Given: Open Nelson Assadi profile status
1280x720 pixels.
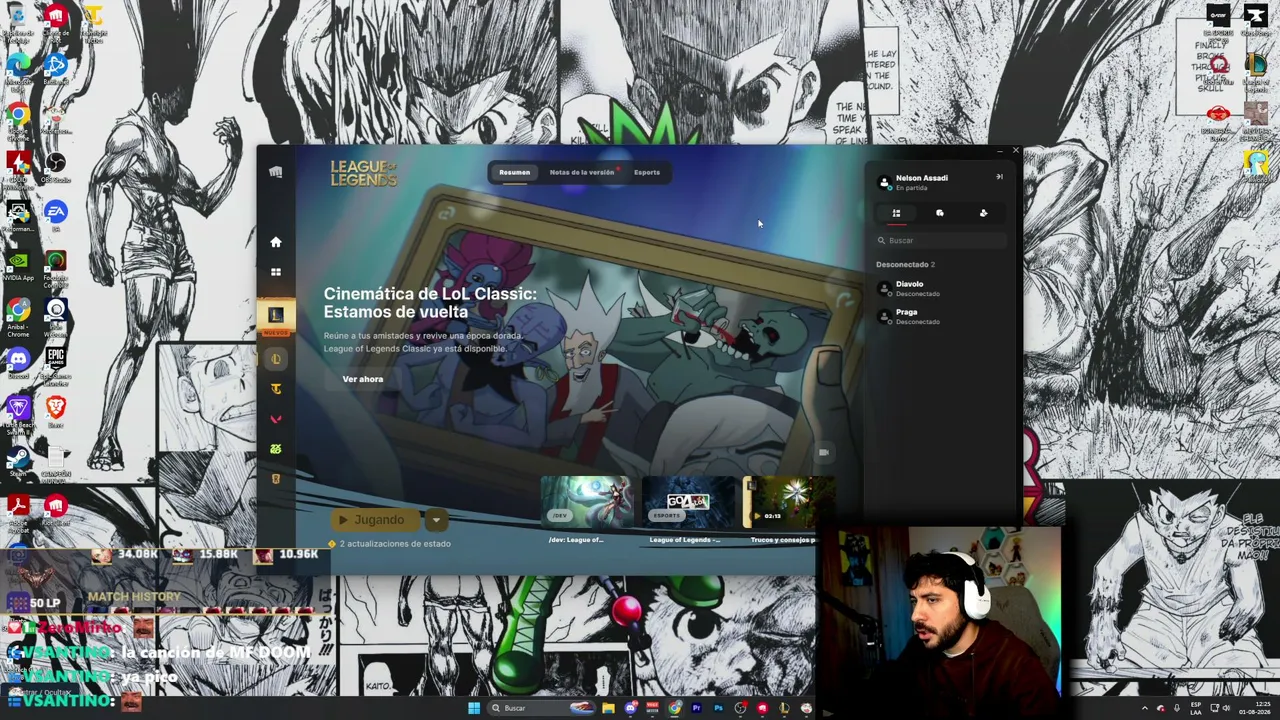Looking at the screenshot, I should (913, 181).
